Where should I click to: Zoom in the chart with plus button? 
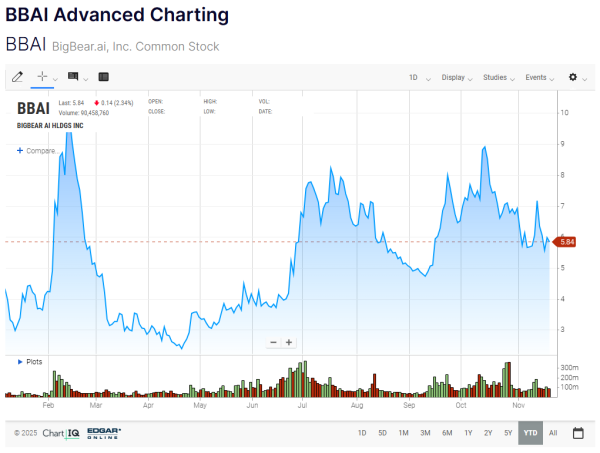pyautogui.click(x=289, y=342)
